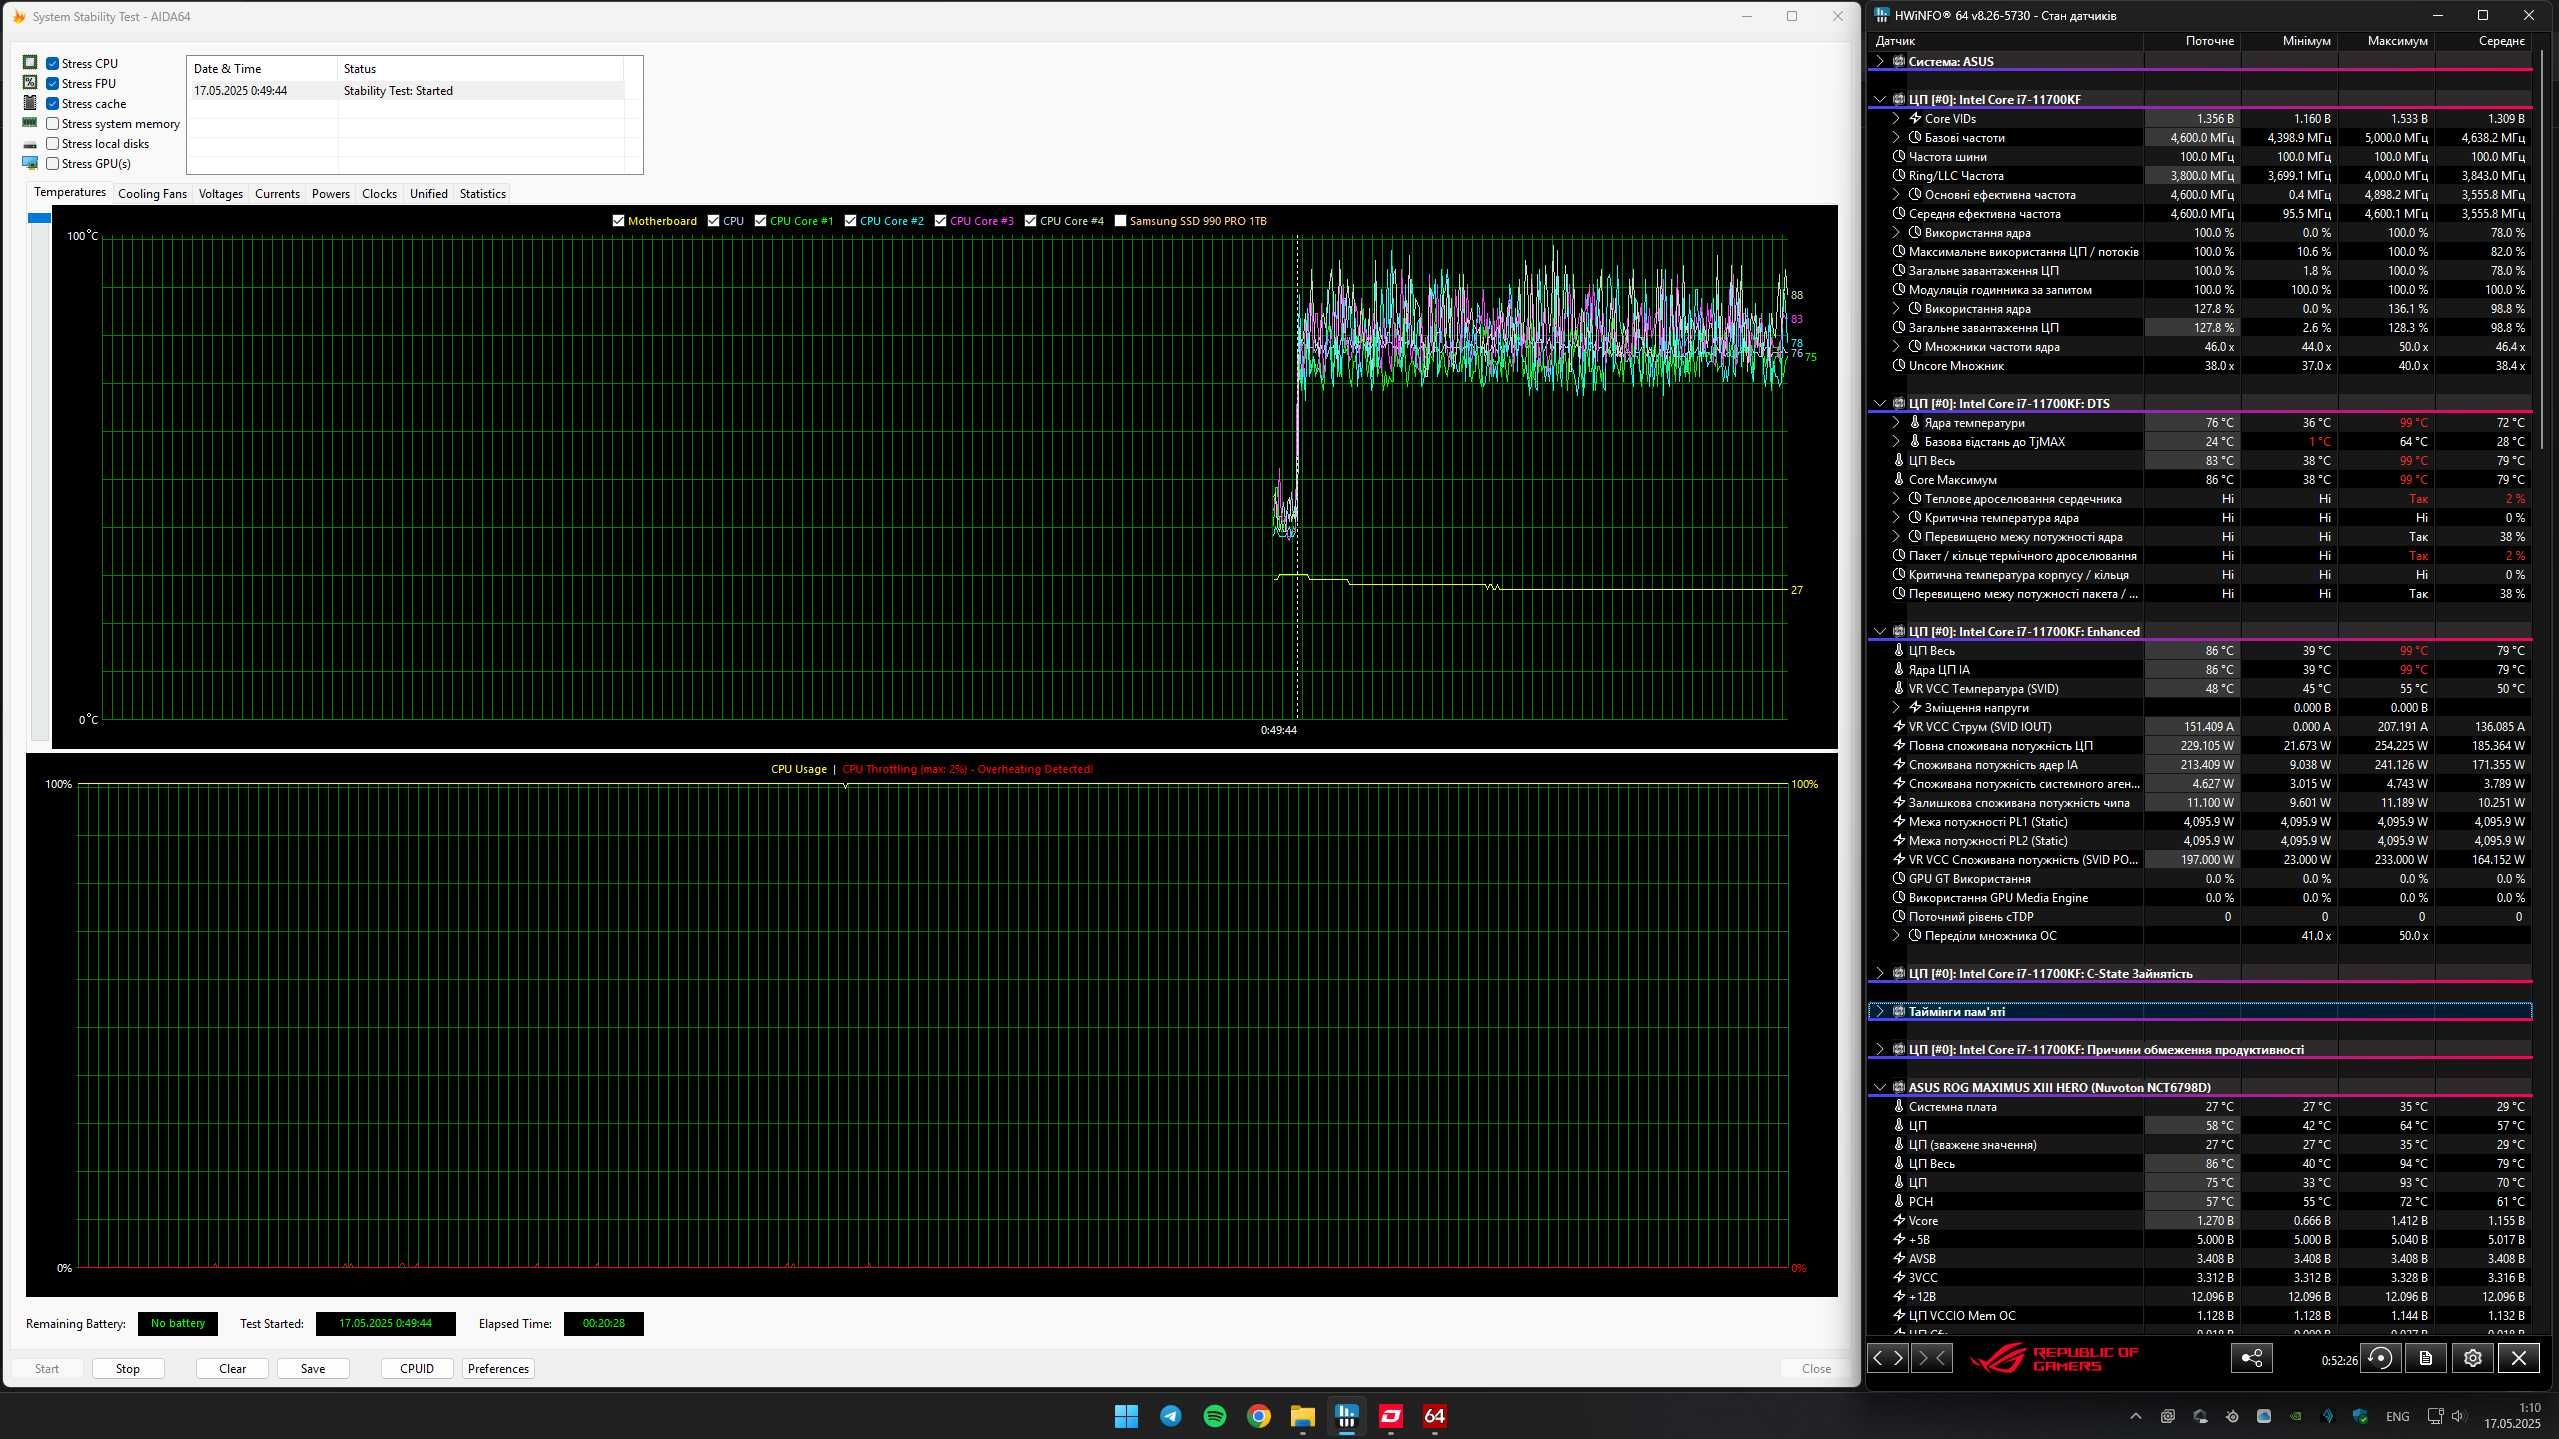This screenshot has width=2559, height=1439.
Task: Switch to the Cooling Fans tab
Action: tap(152, 193)
